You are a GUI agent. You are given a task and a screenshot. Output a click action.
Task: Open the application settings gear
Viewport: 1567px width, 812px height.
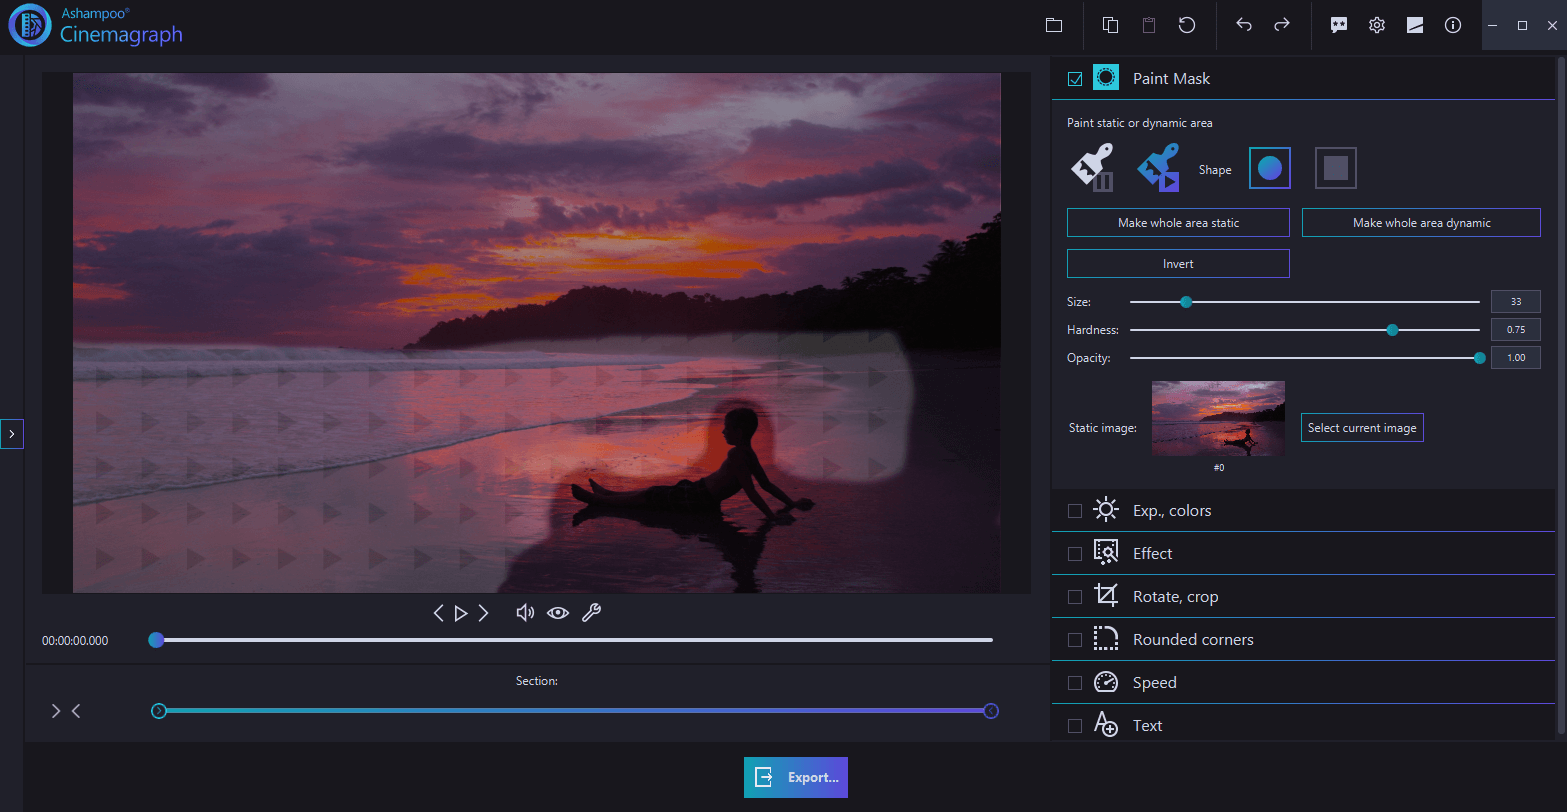click(x=1376, y=24)
